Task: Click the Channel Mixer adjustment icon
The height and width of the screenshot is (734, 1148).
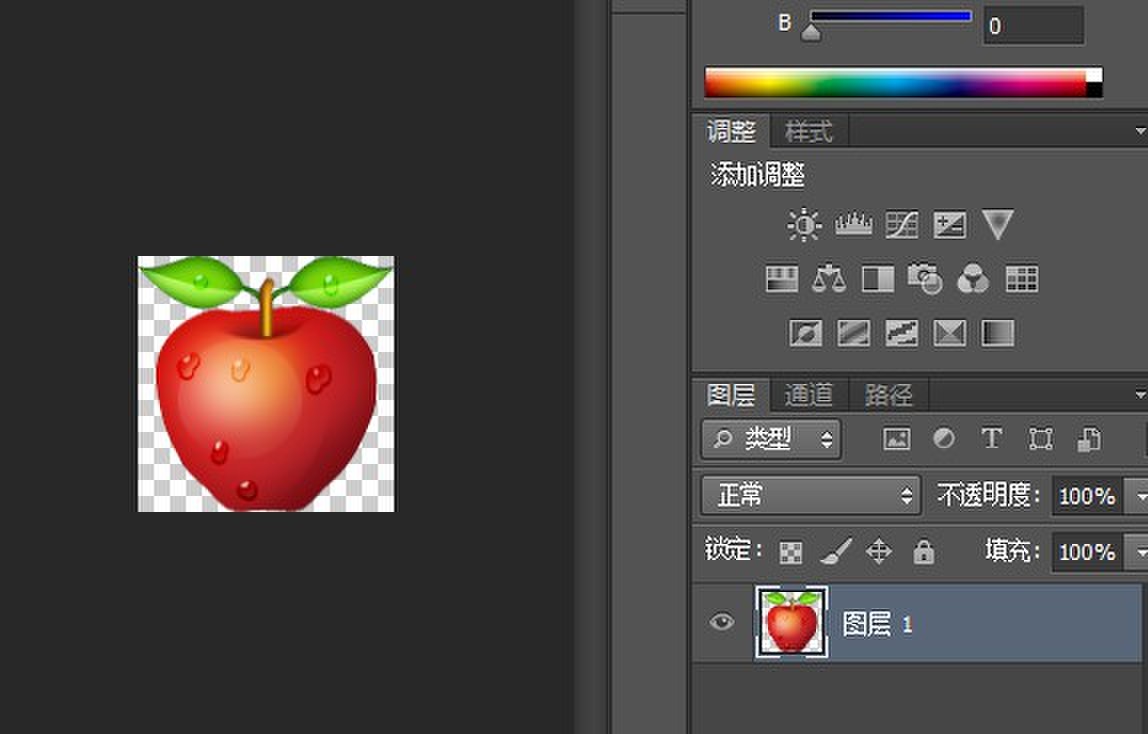Action: click(x=973, y=279)
